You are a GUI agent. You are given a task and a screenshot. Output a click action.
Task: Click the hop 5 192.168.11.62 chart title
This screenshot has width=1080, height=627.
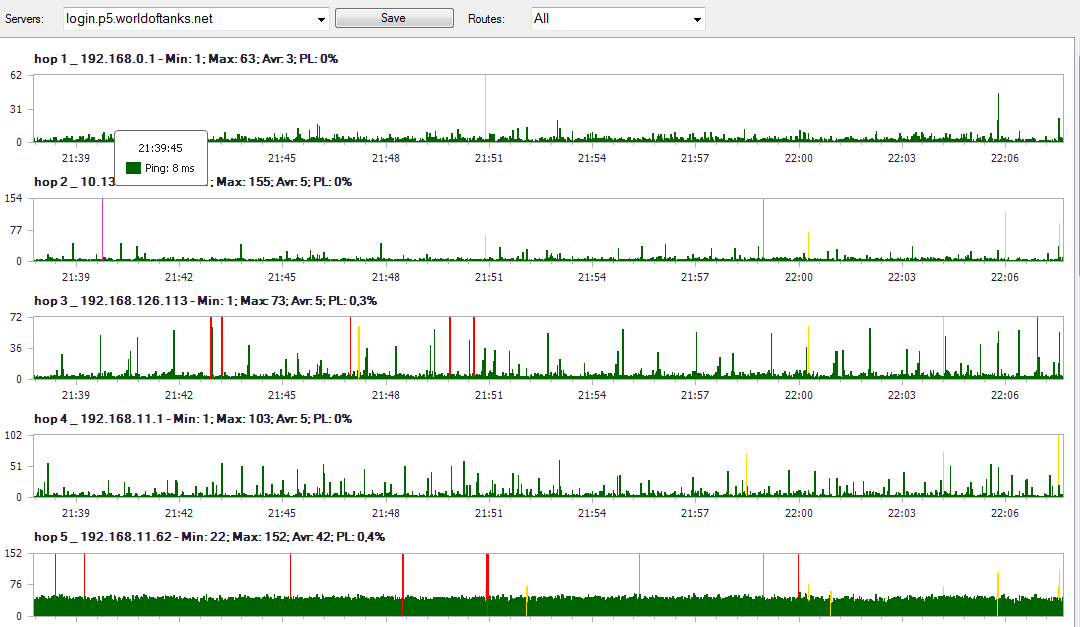(x=209, y=537)
